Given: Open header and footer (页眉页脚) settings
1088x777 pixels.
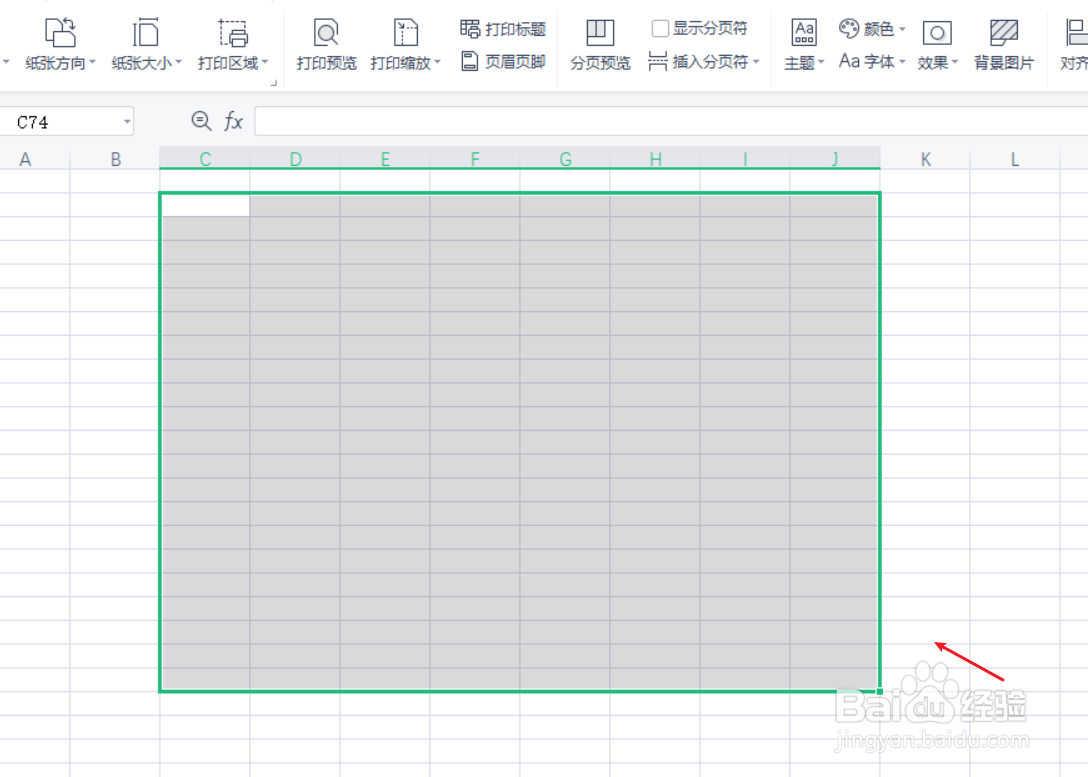Looking at the screenshot, I should [x=503, y=61].
